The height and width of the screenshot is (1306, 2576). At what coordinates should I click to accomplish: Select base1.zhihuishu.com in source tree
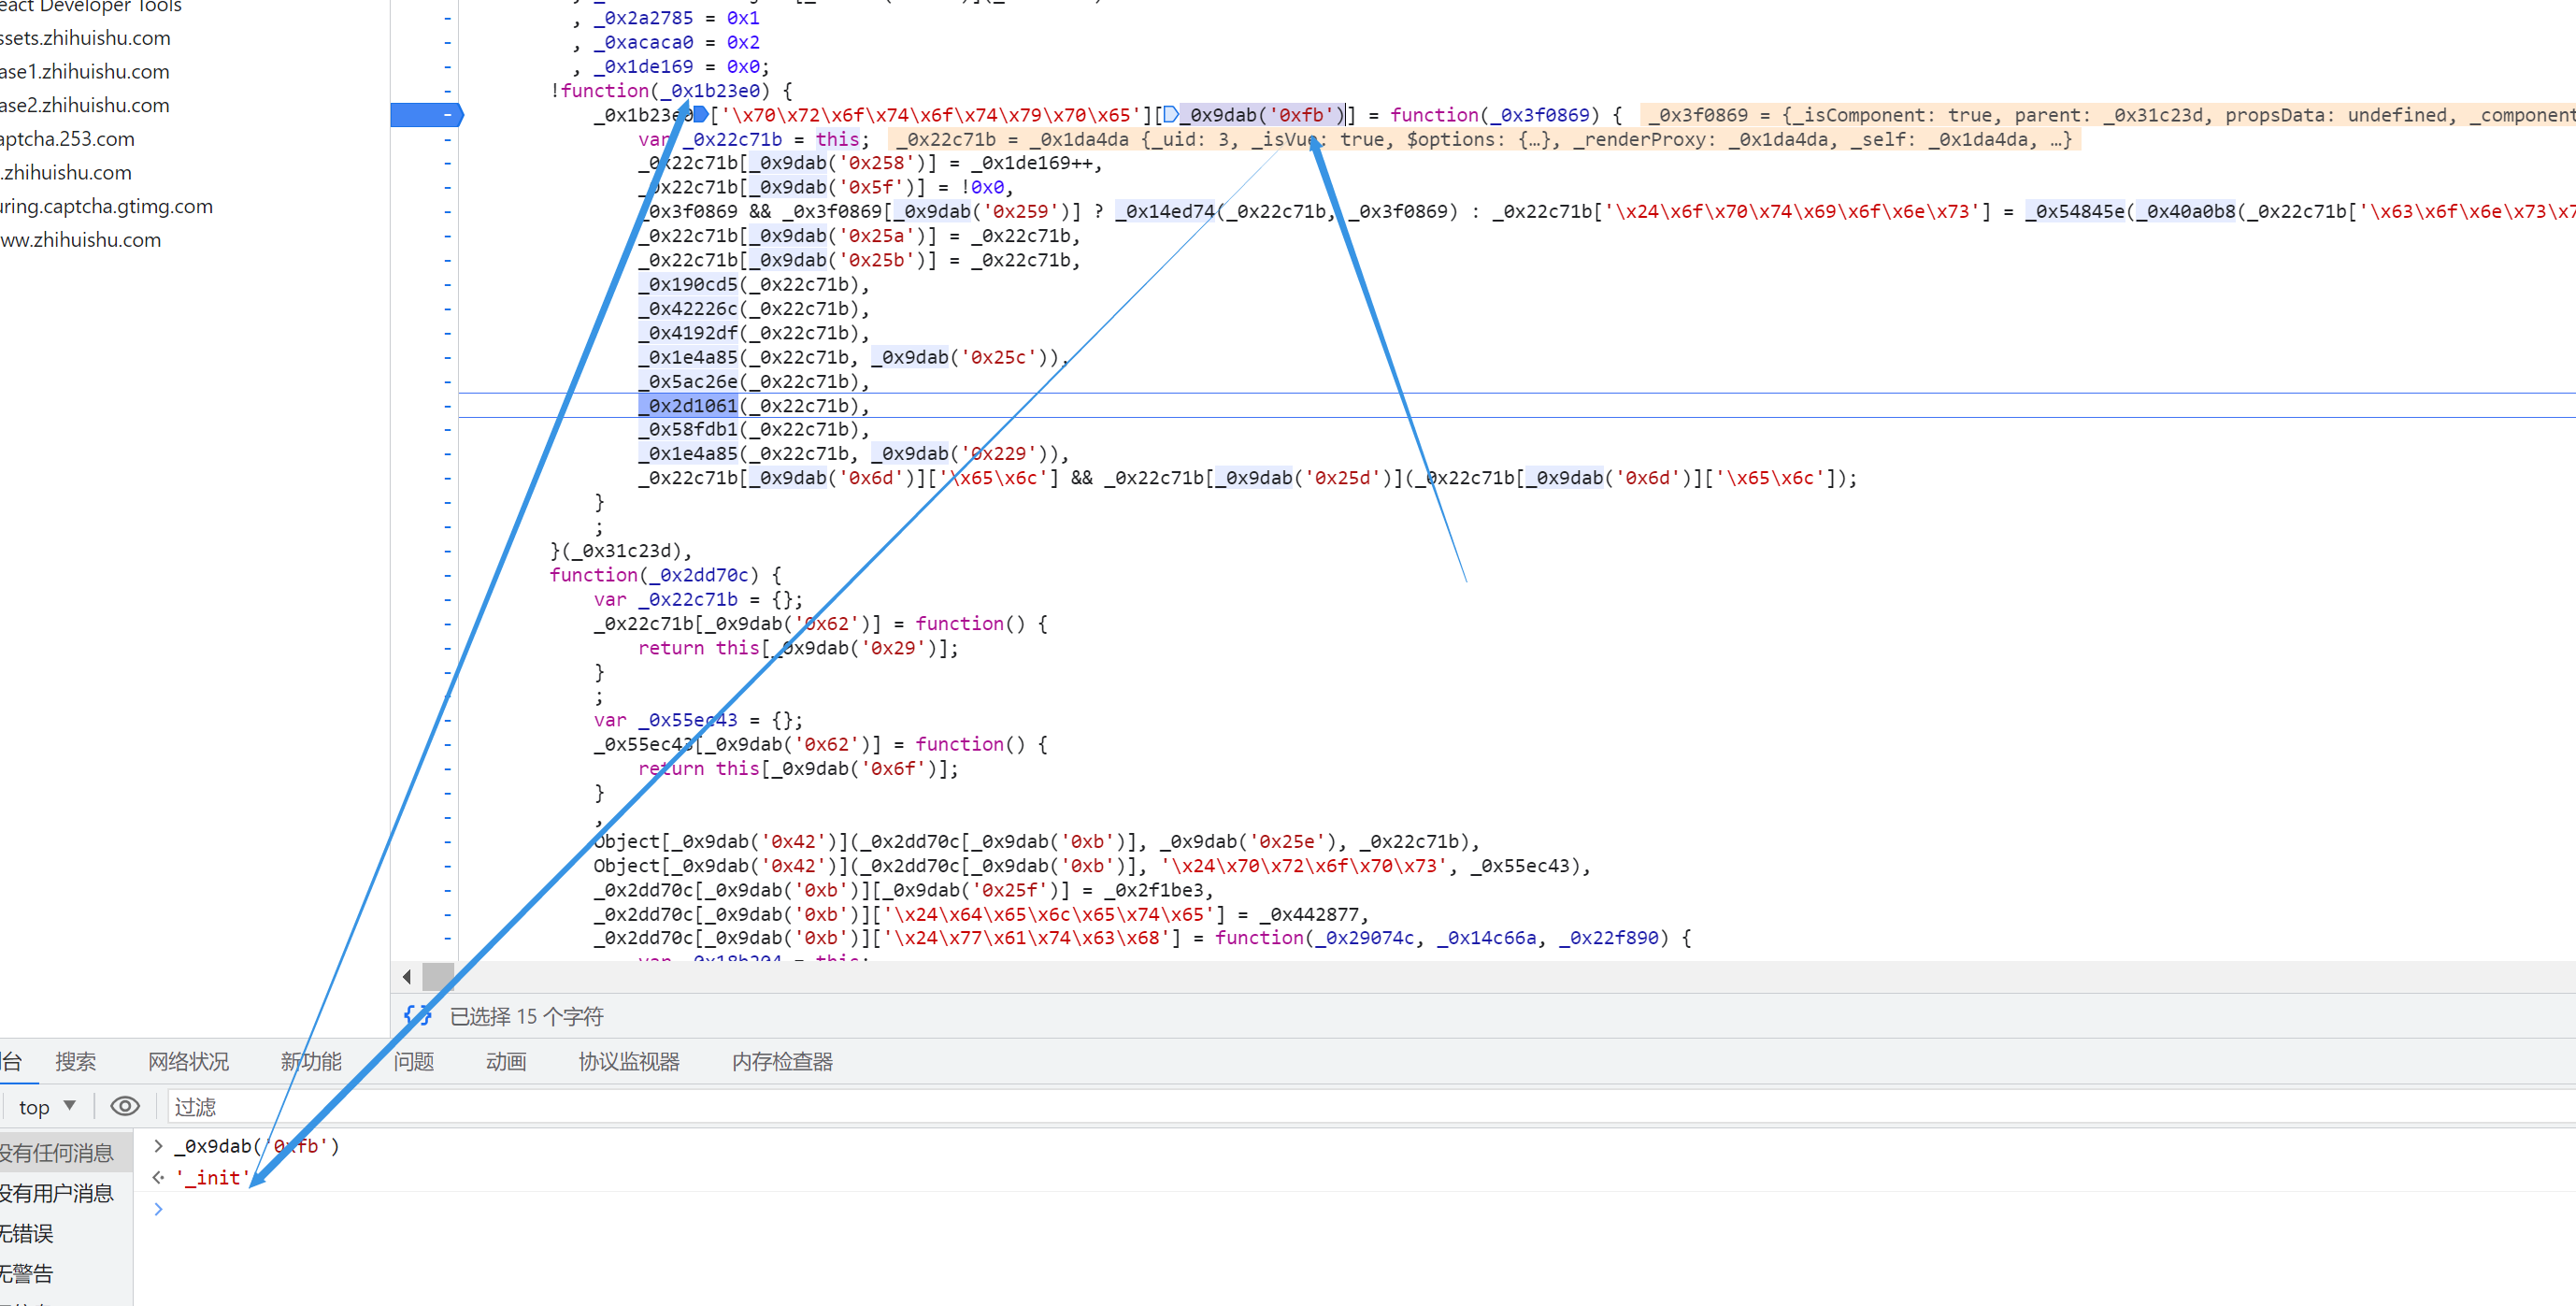(84, 72)
